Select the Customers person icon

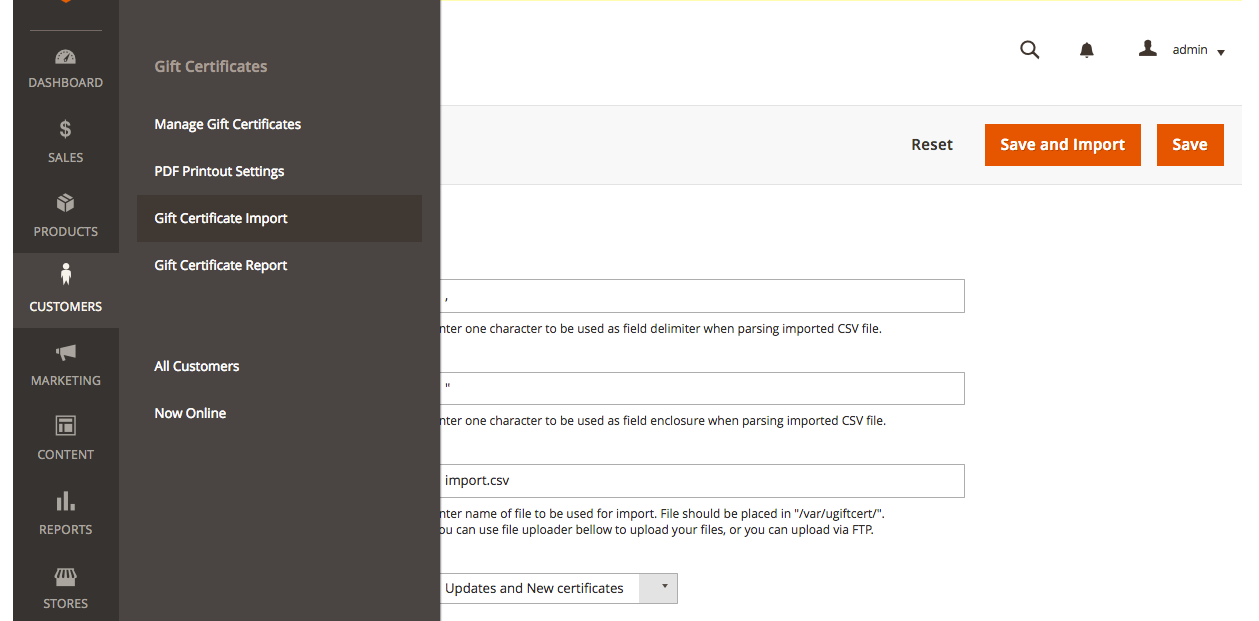click(x=65, y=275)
